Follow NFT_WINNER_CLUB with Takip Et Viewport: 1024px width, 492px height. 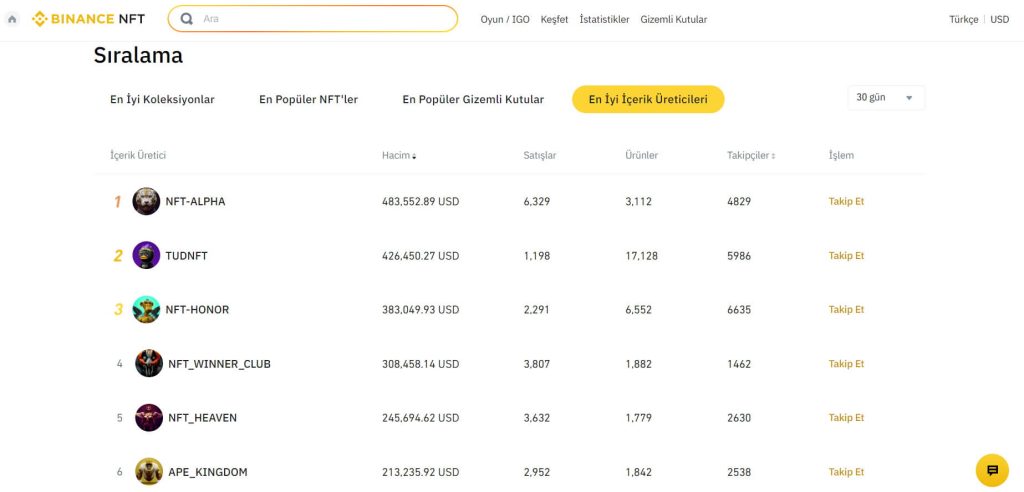coord(846,364)
